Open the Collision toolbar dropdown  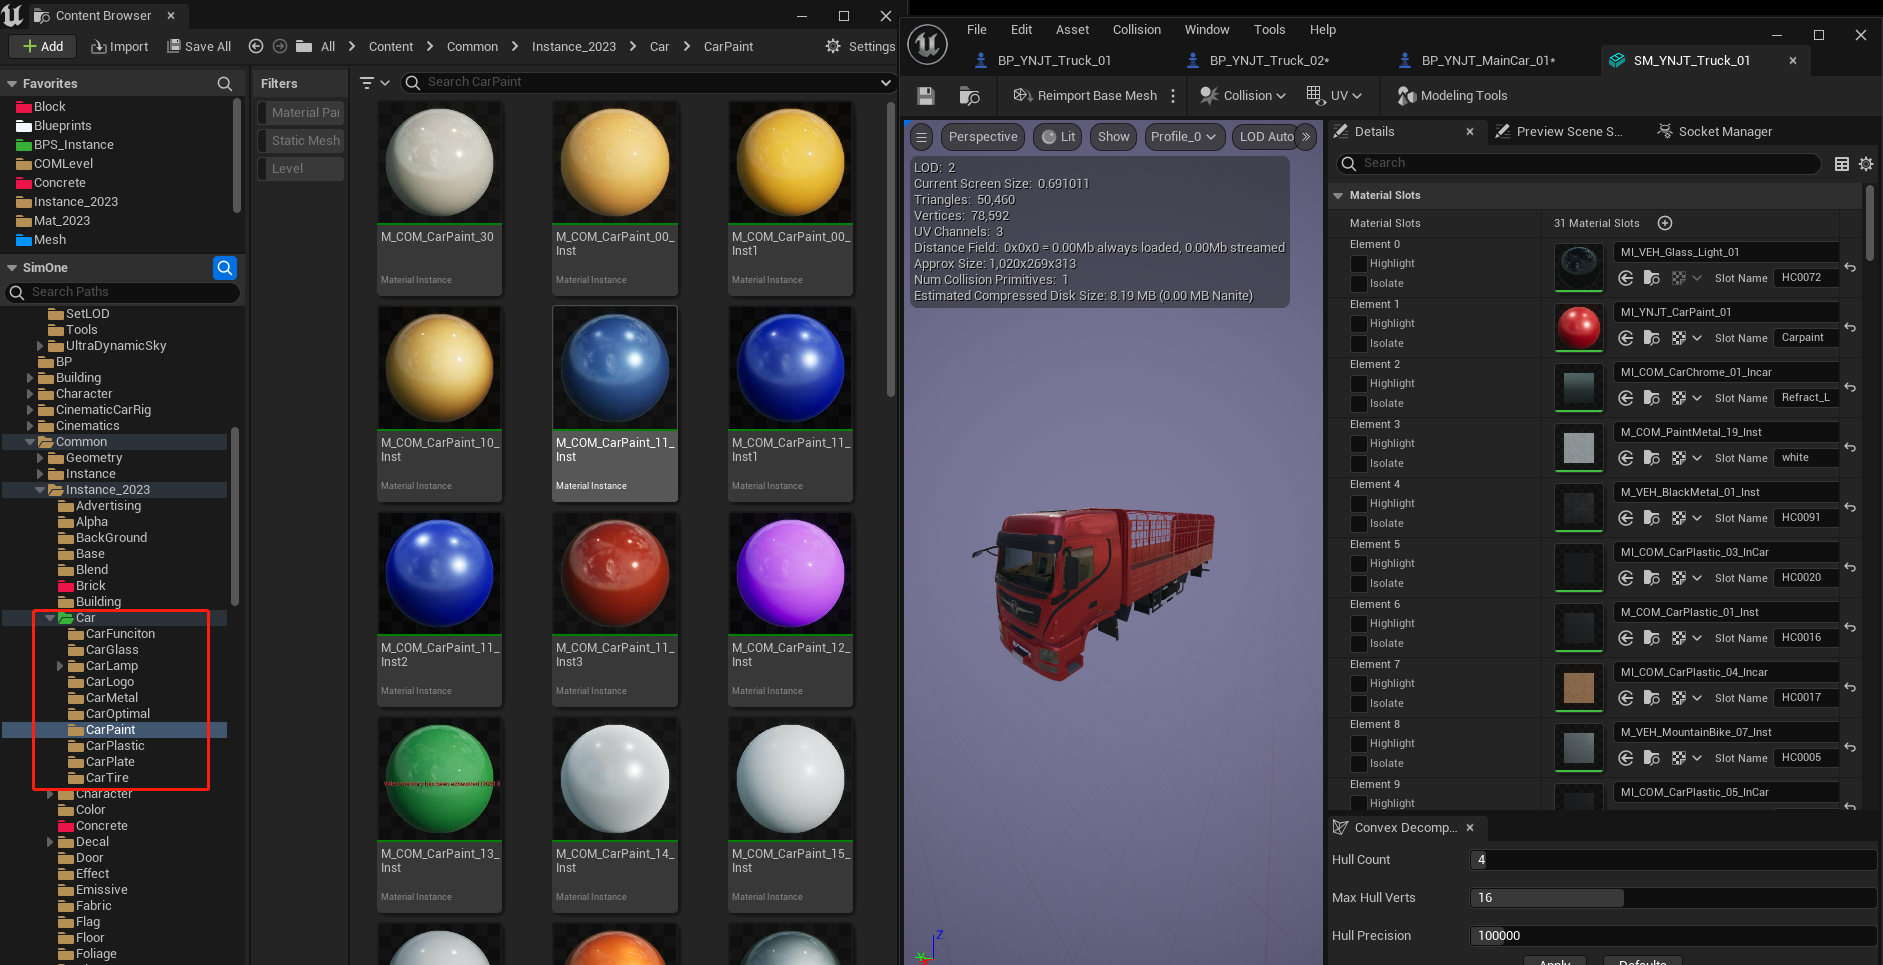point(1243,96)
